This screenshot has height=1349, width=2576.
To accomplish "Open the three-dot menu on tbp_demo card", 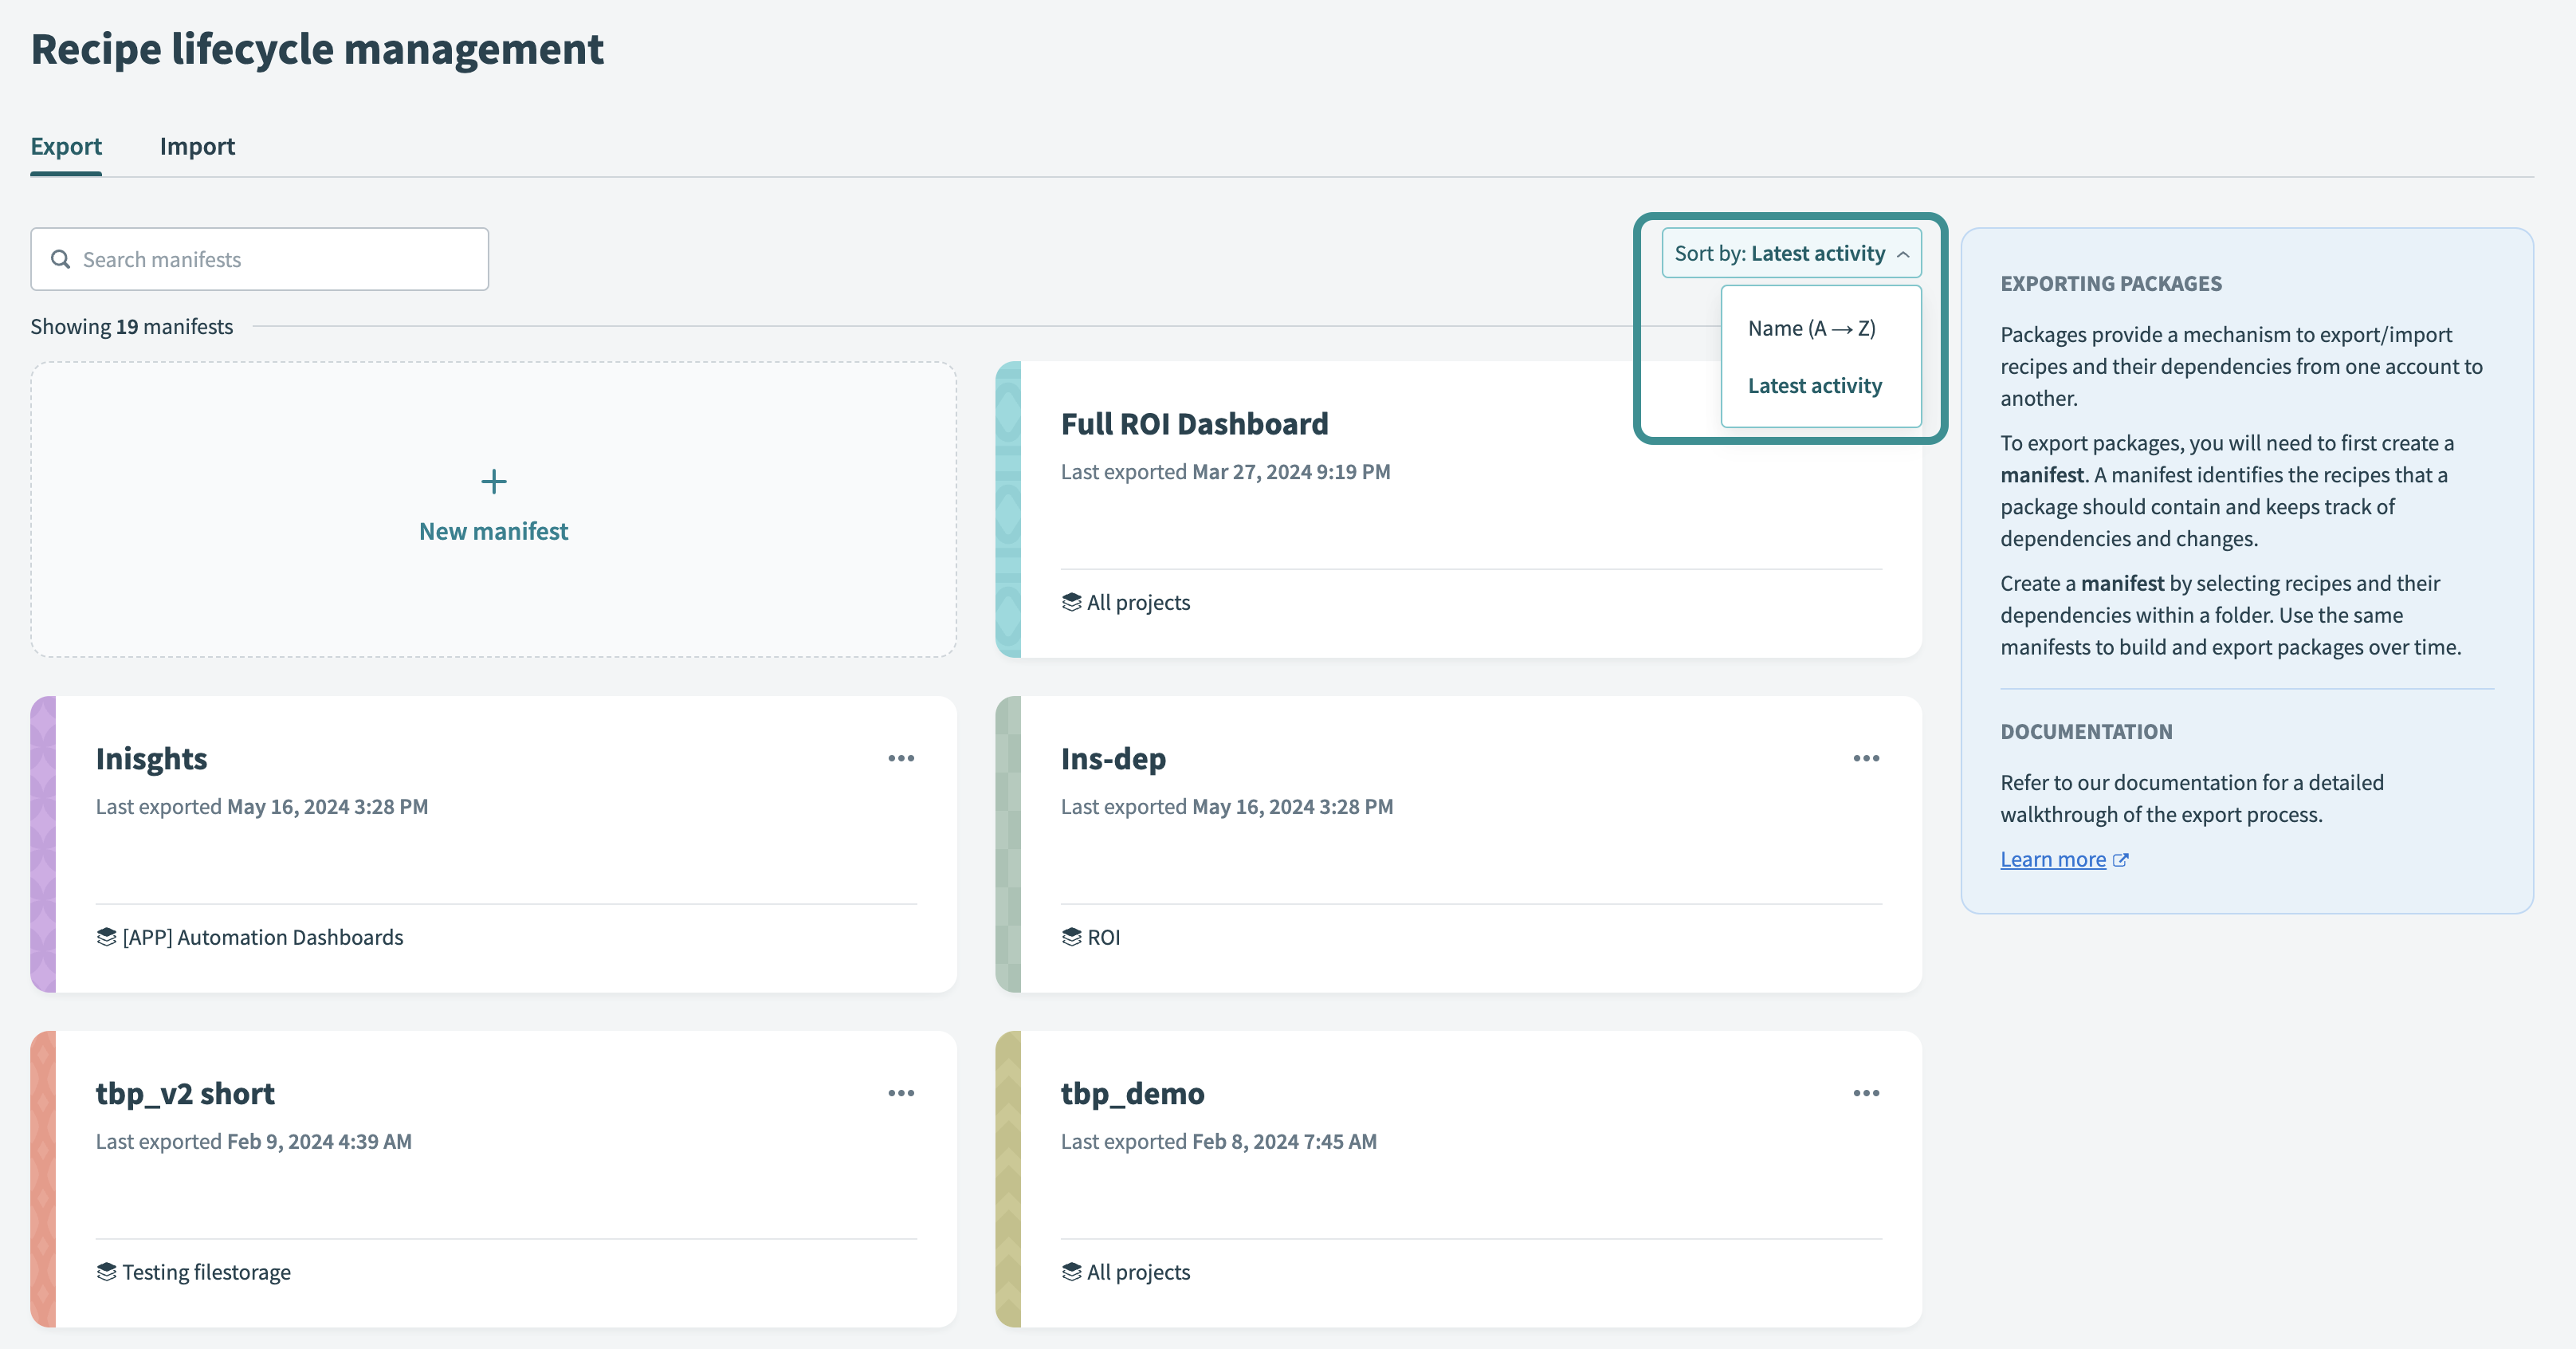I will tap(1865, 1093).
